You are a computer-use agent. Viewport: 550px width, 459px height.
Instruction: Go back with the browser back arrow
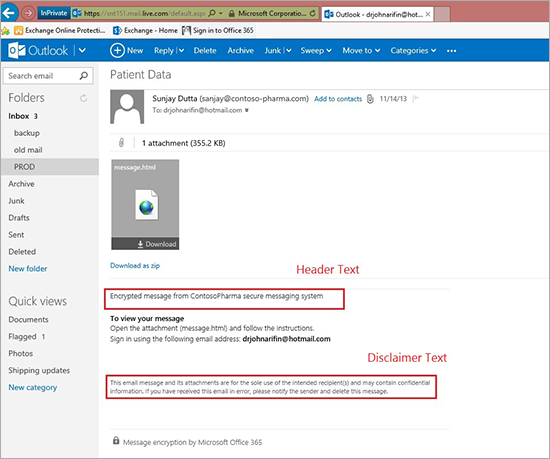[x=9, y=13]
